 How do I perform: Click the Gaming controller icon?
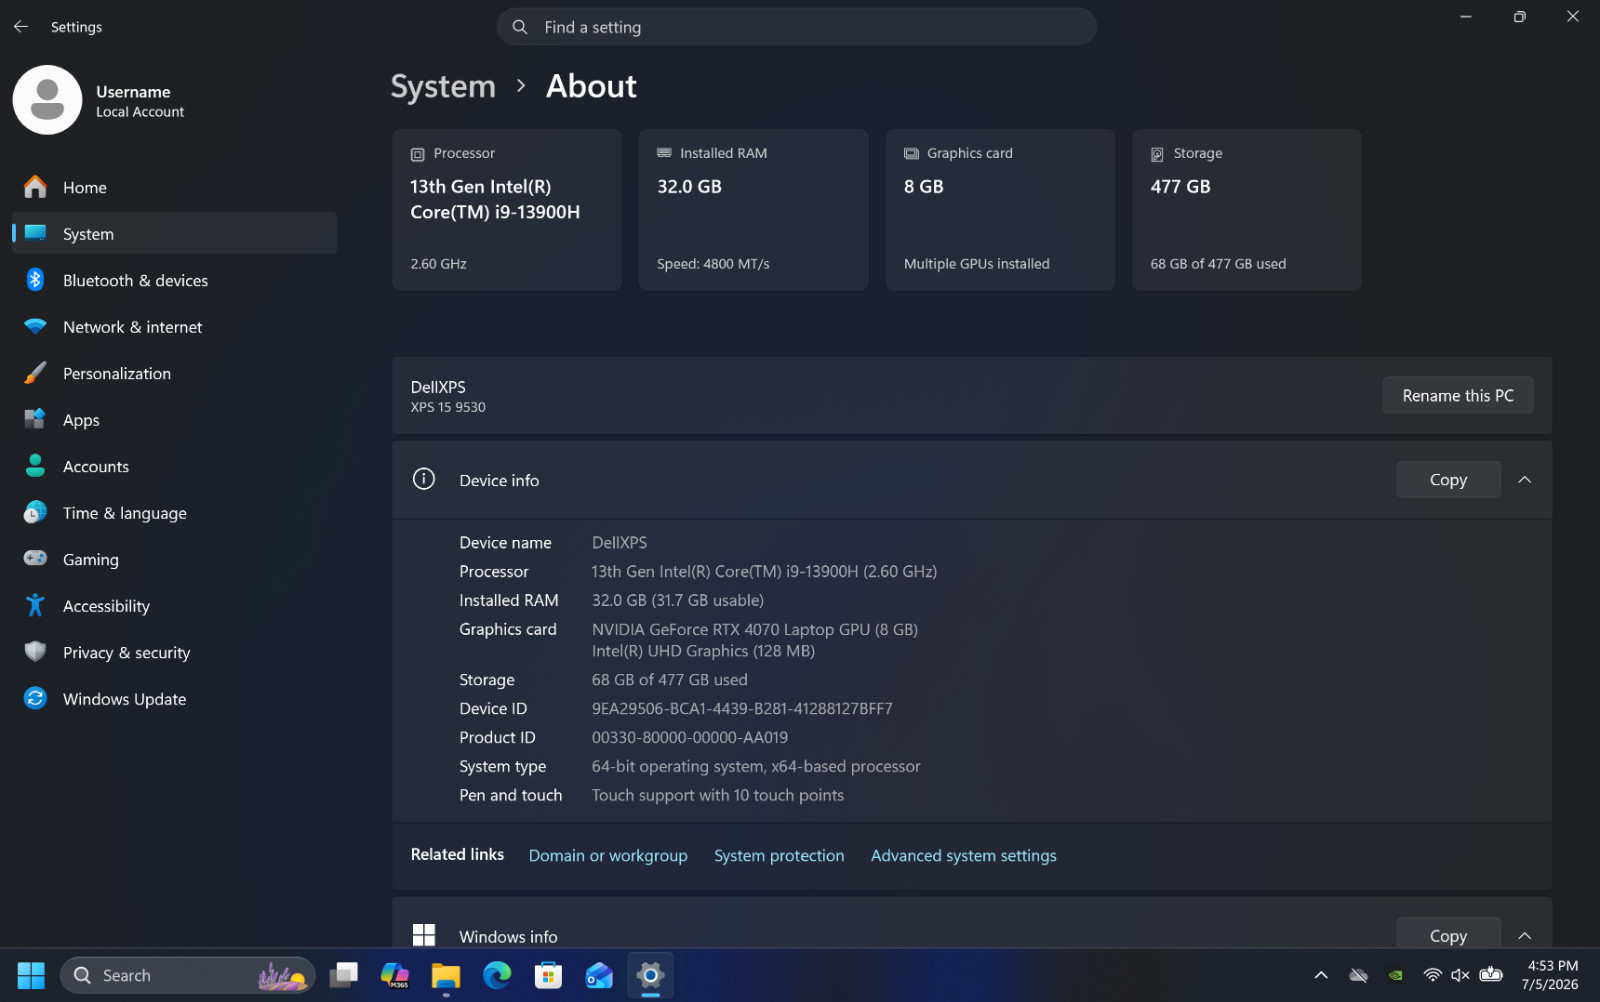35,559
